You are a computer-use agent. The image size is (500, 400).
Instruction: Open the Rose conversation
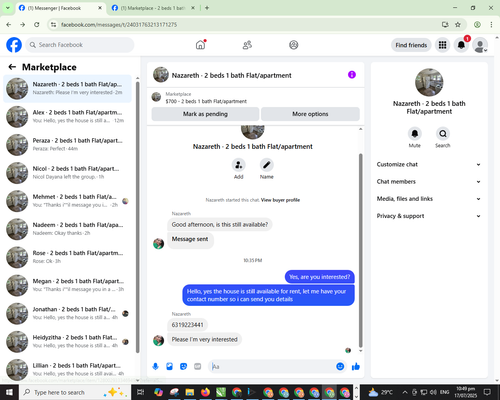point(67,257)
